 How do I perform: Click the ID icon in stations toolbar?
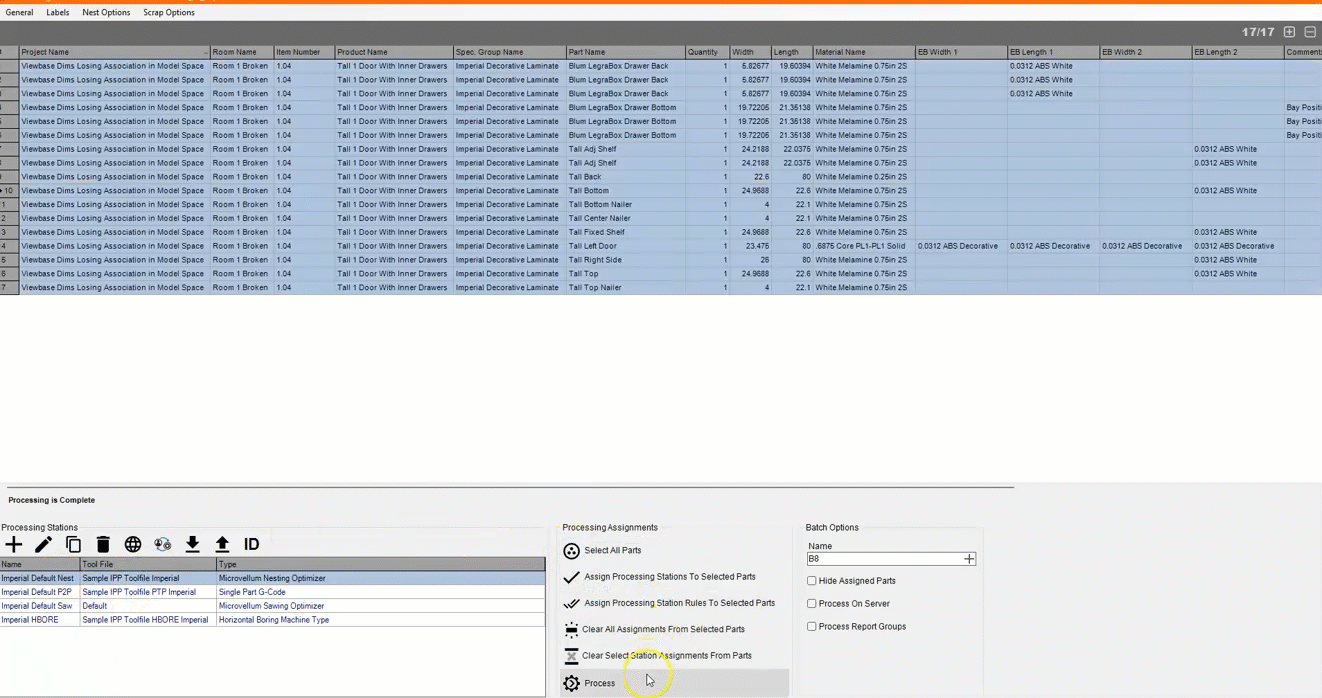pyautogui.click(x=252, y=544)
